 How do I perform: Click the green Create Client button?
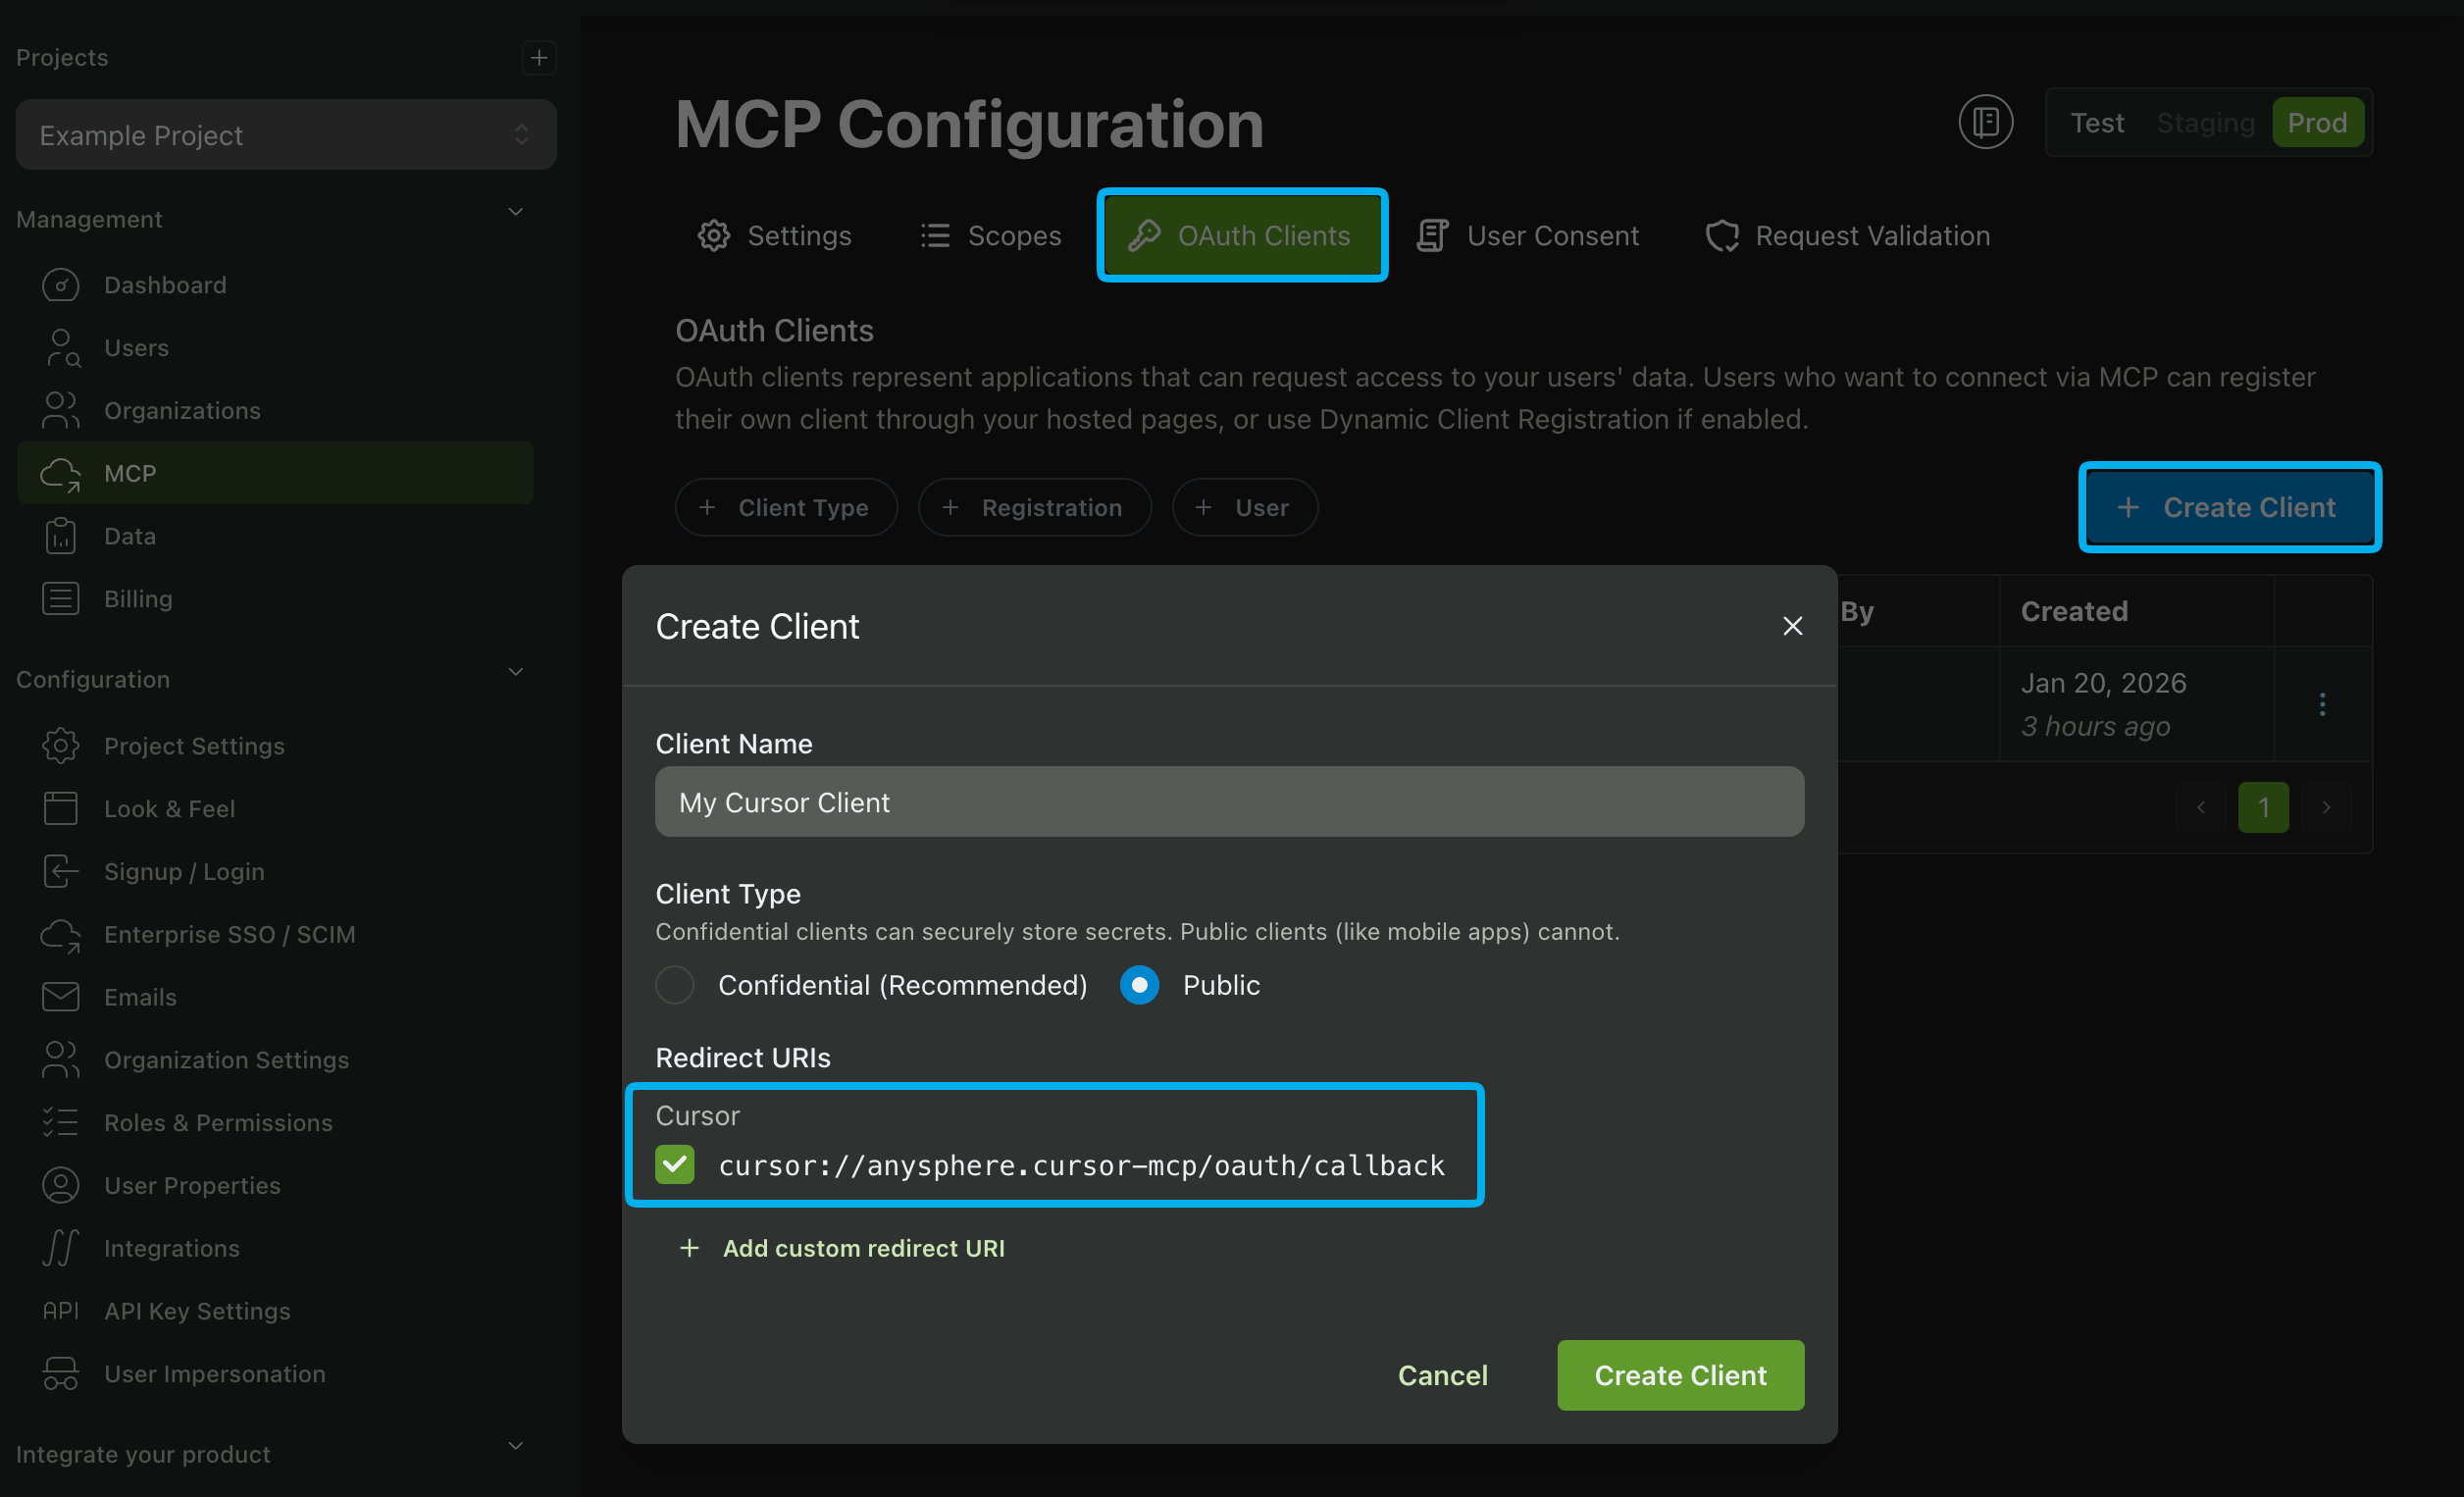1680,1375
